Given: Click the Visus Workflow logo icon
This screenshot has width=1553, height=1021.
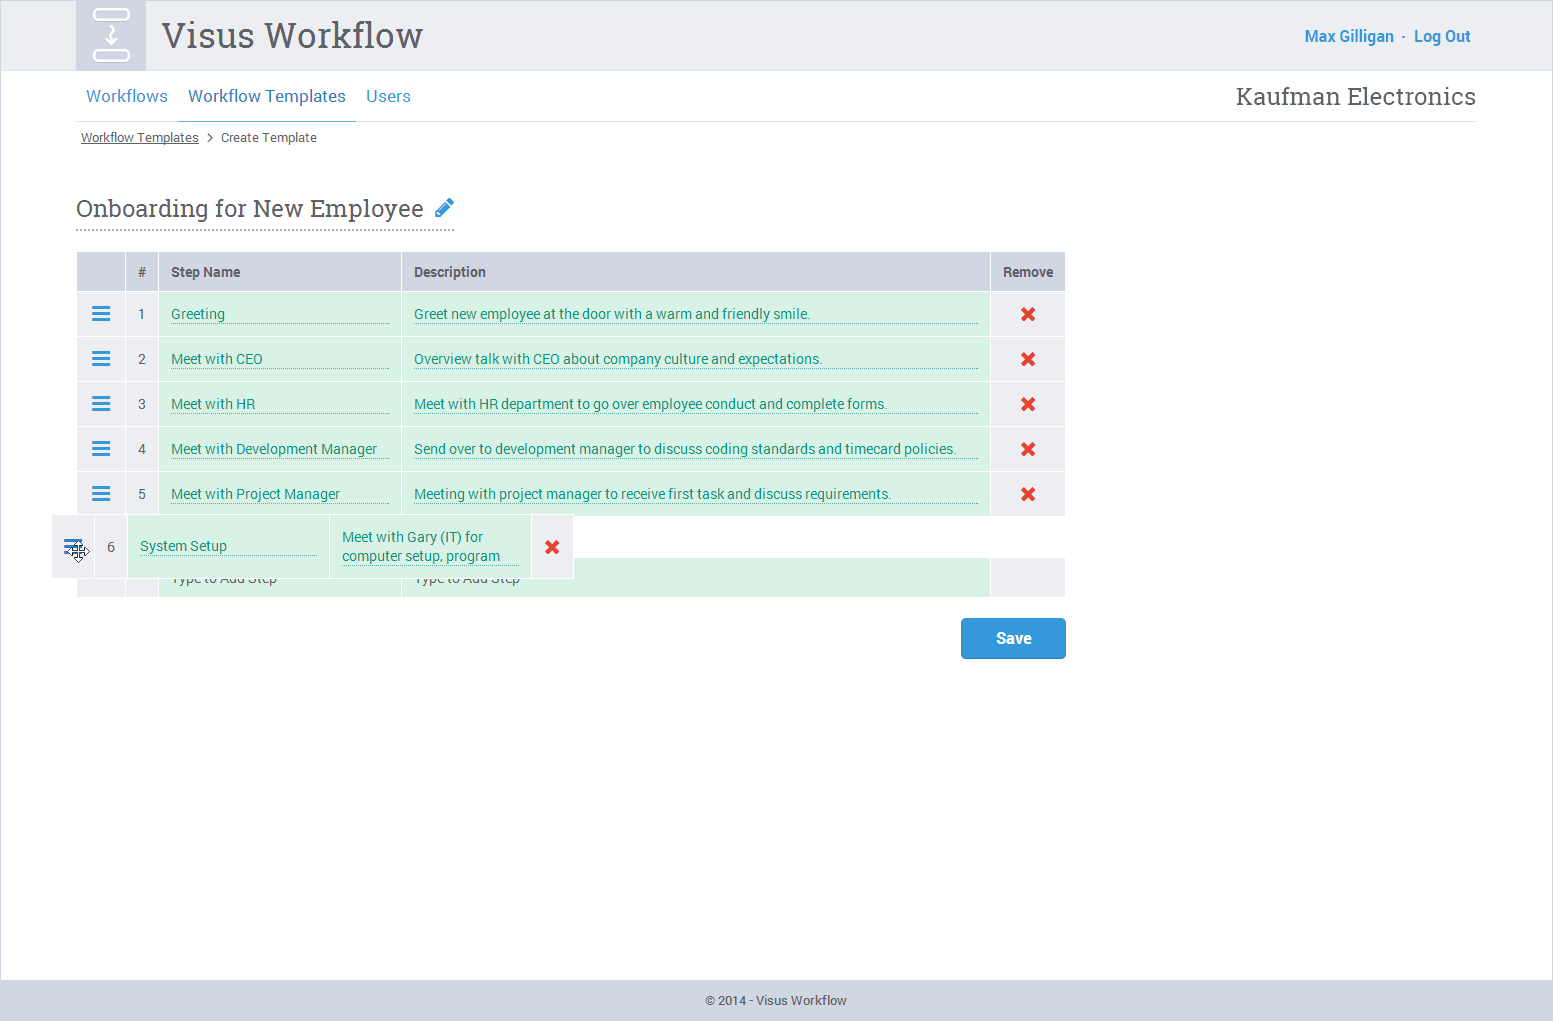Looking at the screenshot, I should [x=111, y=36].
